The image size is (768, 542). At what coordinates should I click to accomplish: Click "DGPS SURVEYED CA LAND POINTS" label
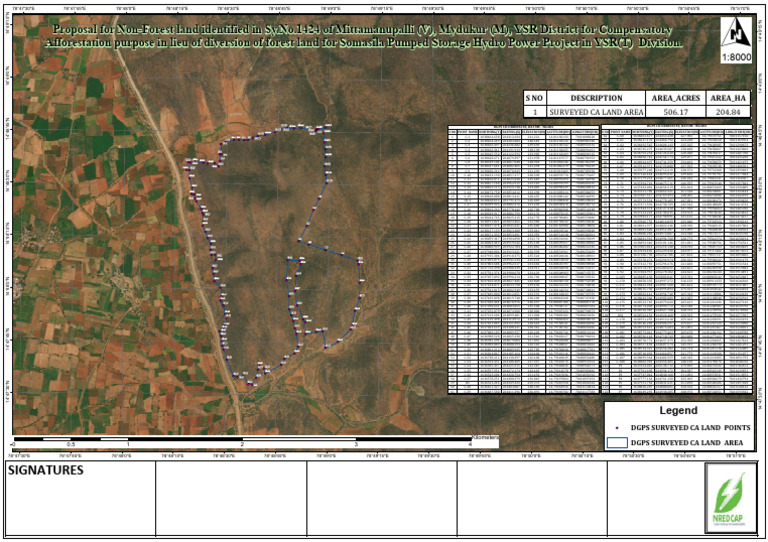pyautogui.click(x=690, y=428)
